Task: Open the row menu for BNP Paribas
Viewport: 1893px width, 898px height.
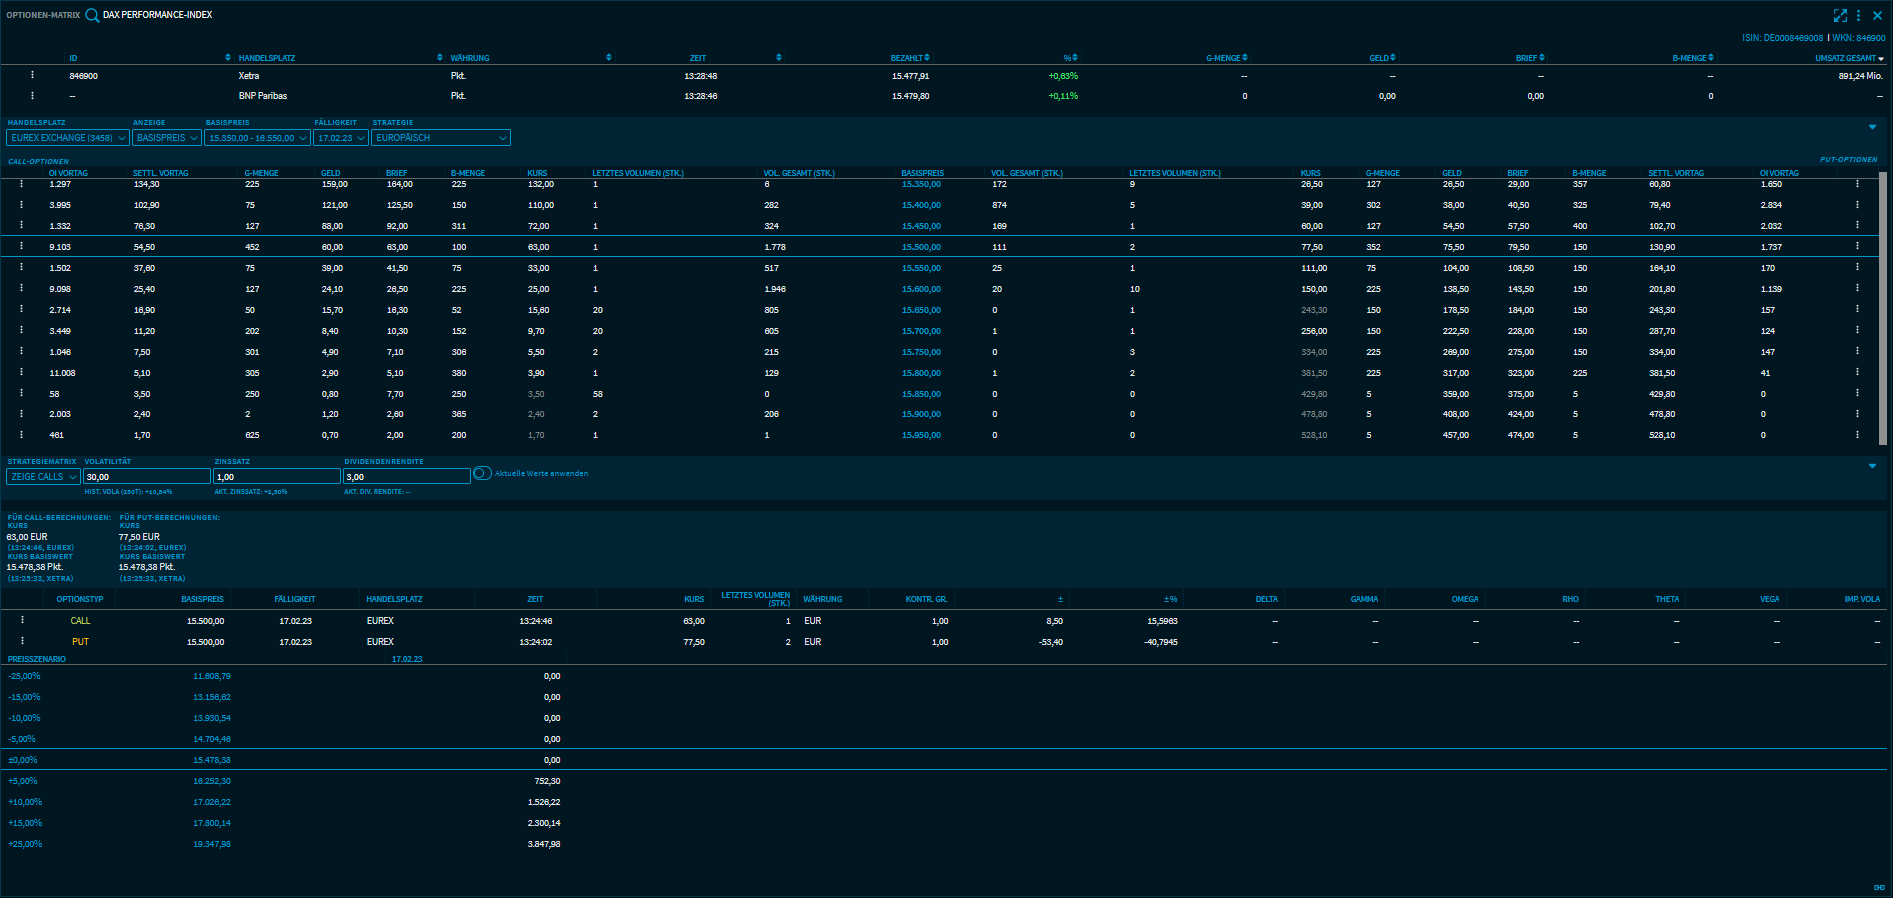Action: 32,96
